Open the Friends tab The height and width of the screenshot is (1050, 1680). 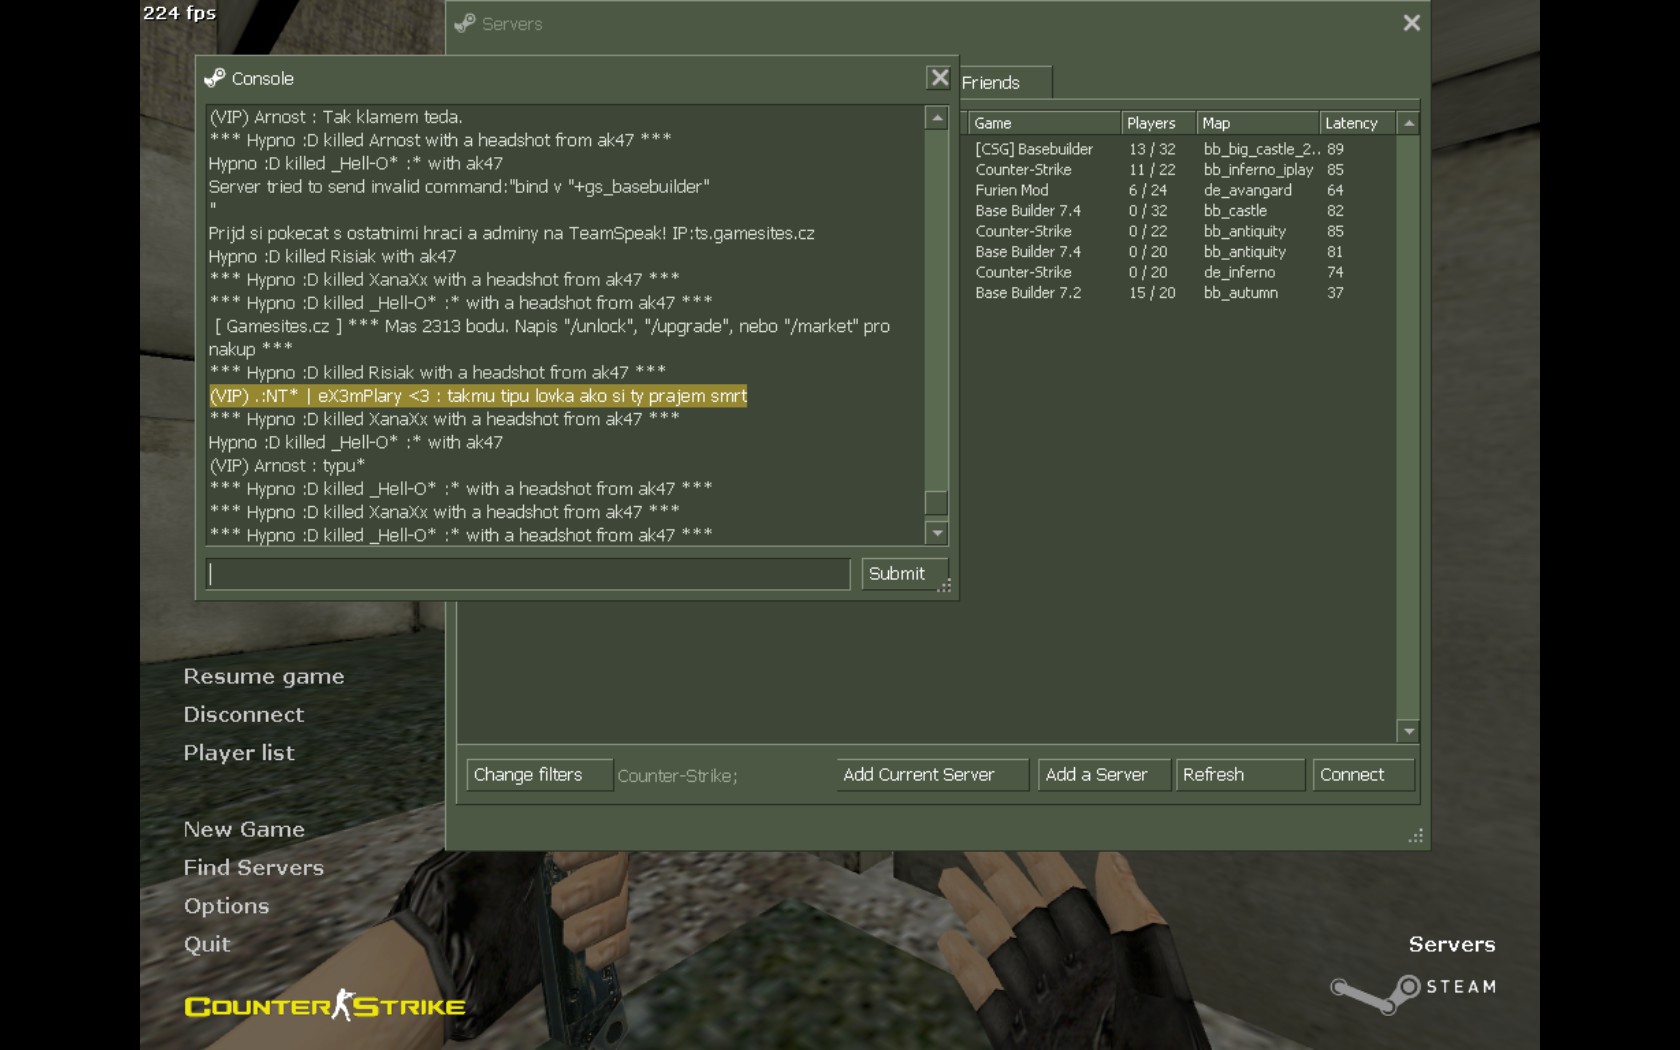click(1004, 83)
